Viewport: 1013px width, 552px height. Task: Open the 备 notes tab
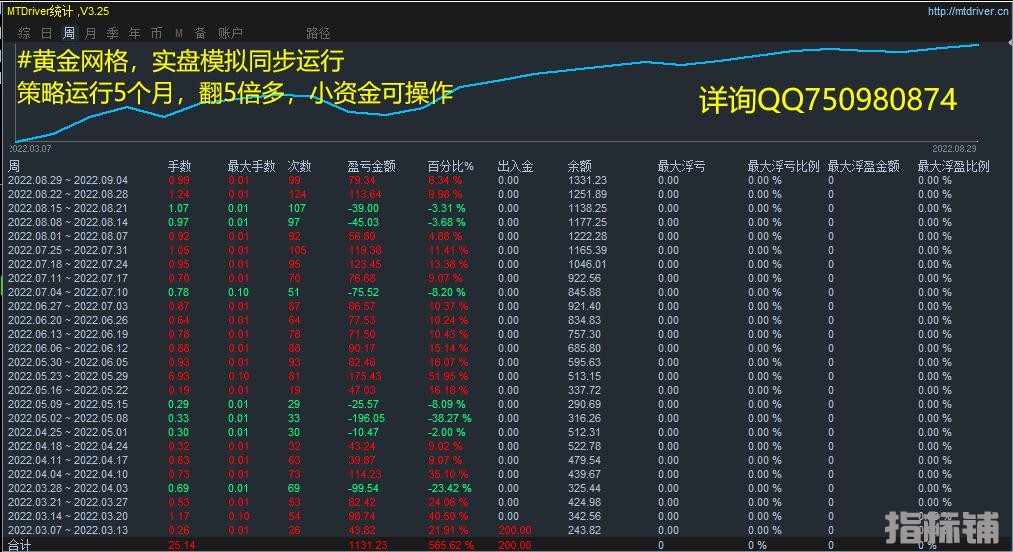[x=200, y=33]
